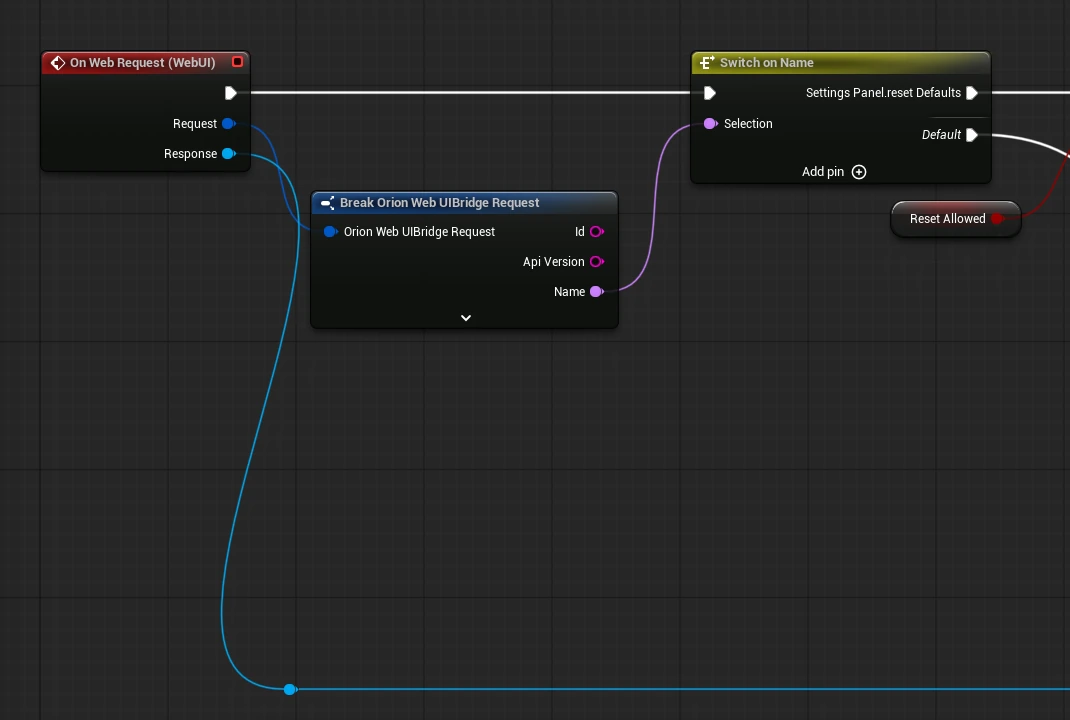Click the Api Version label
Screen dimensions: 1070x720
[x=553, y=262]
